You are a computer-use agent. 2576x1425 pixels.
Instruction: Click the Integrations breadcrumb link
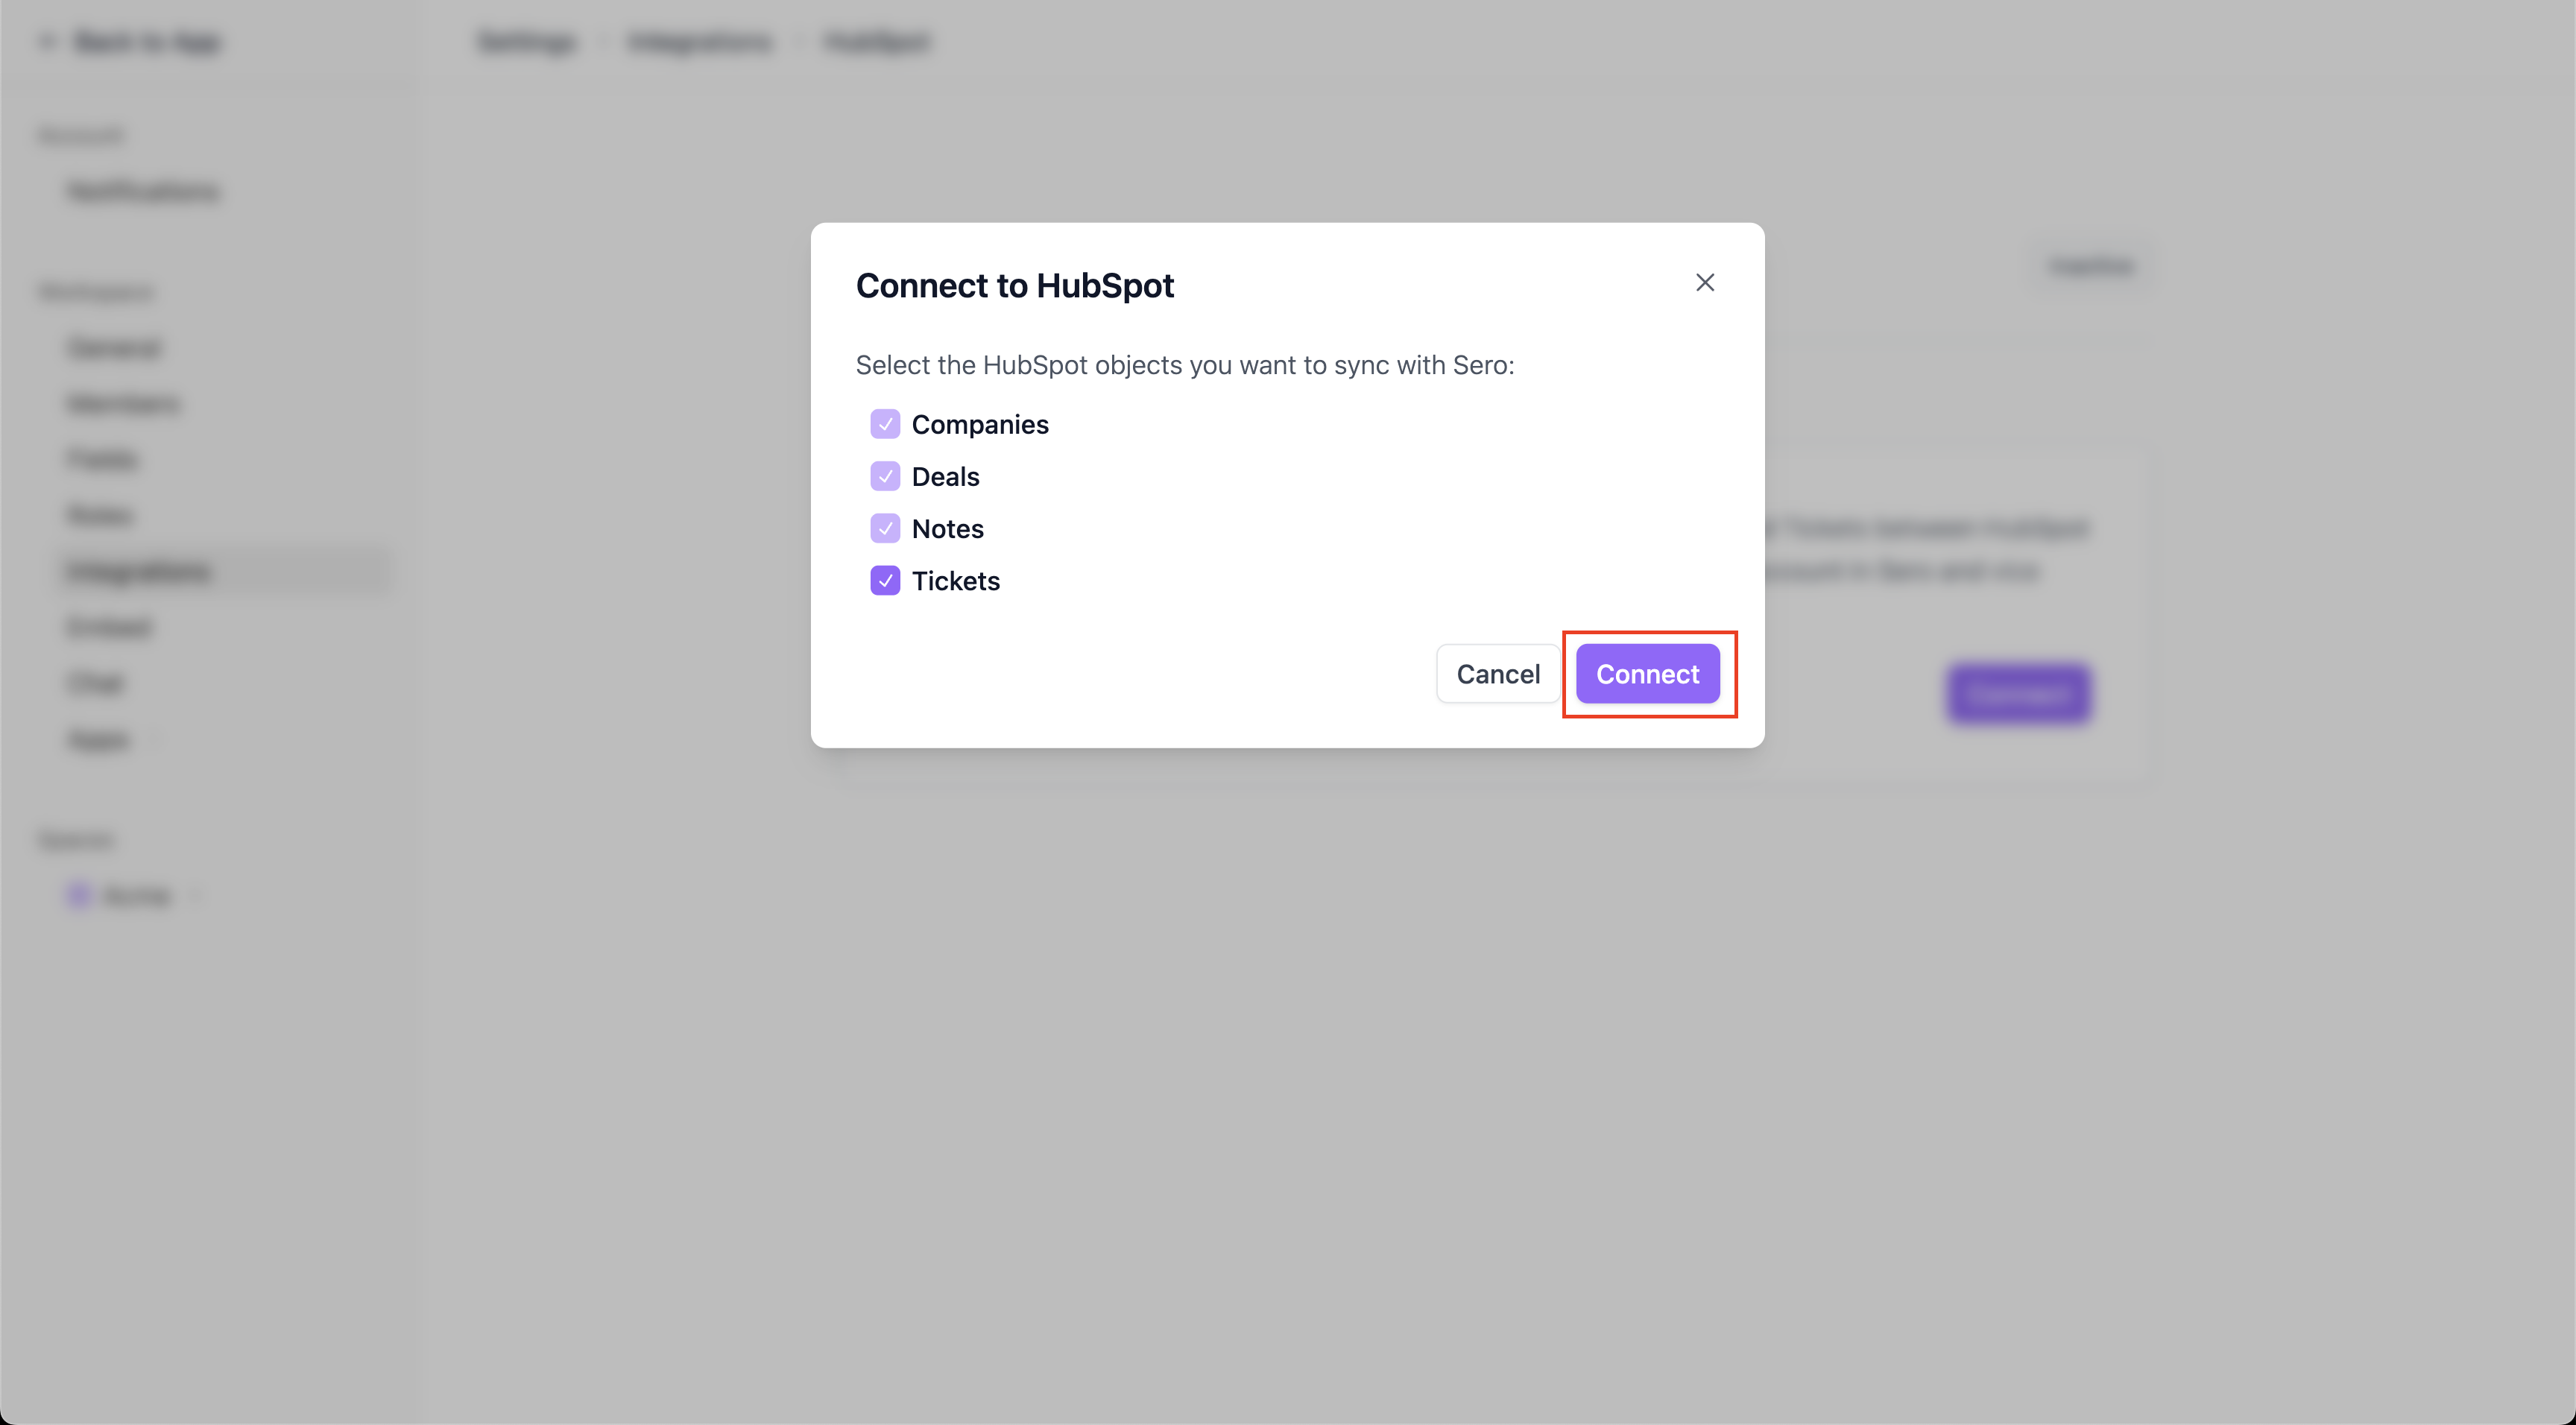(700, 42)
